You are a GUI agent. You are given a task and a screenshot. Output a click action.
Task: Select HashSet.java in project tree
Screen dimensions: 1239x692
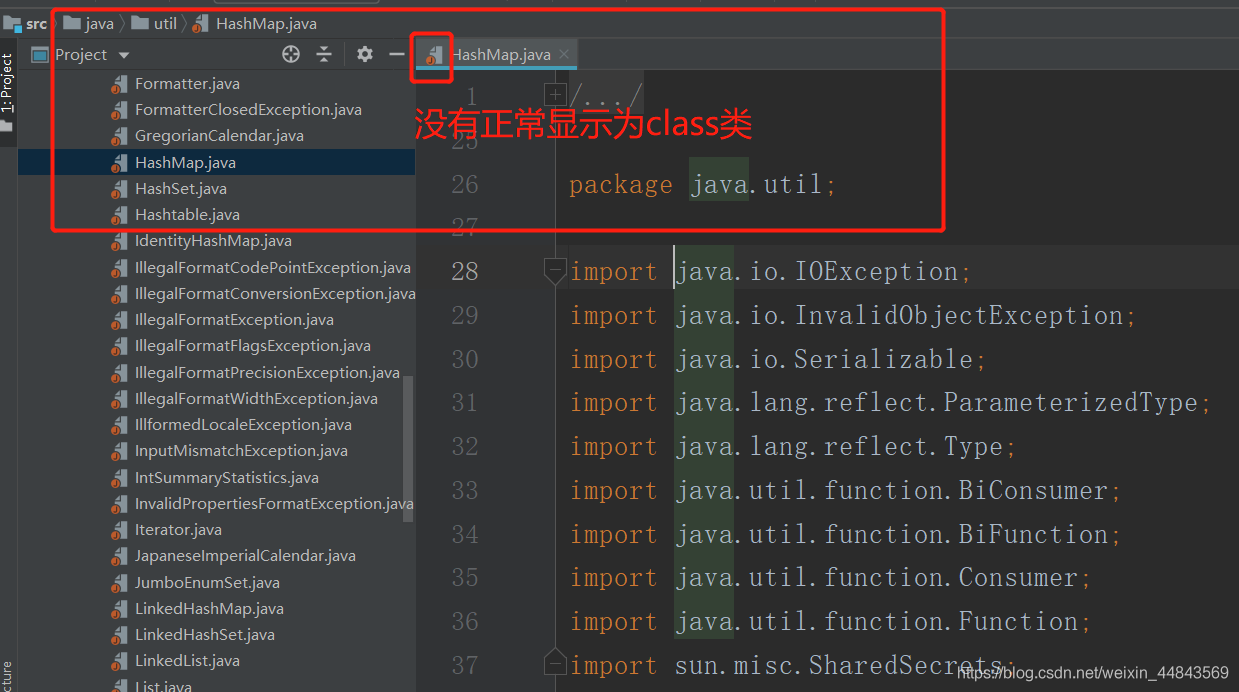point(181,189)
